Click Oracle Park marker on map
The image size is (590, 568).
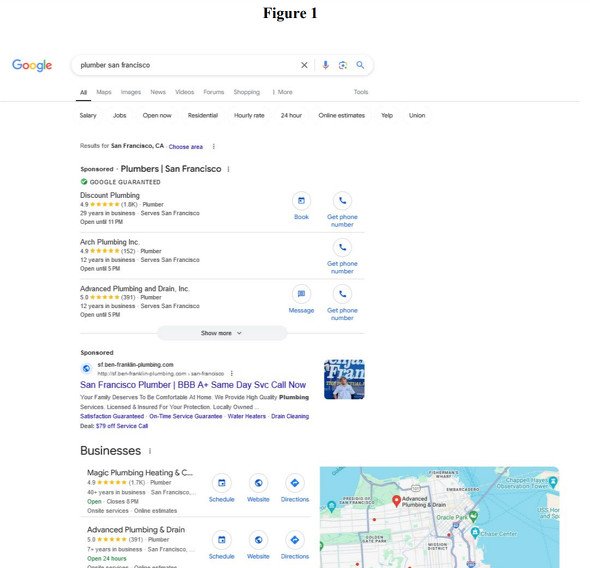(x=474, y=516)
